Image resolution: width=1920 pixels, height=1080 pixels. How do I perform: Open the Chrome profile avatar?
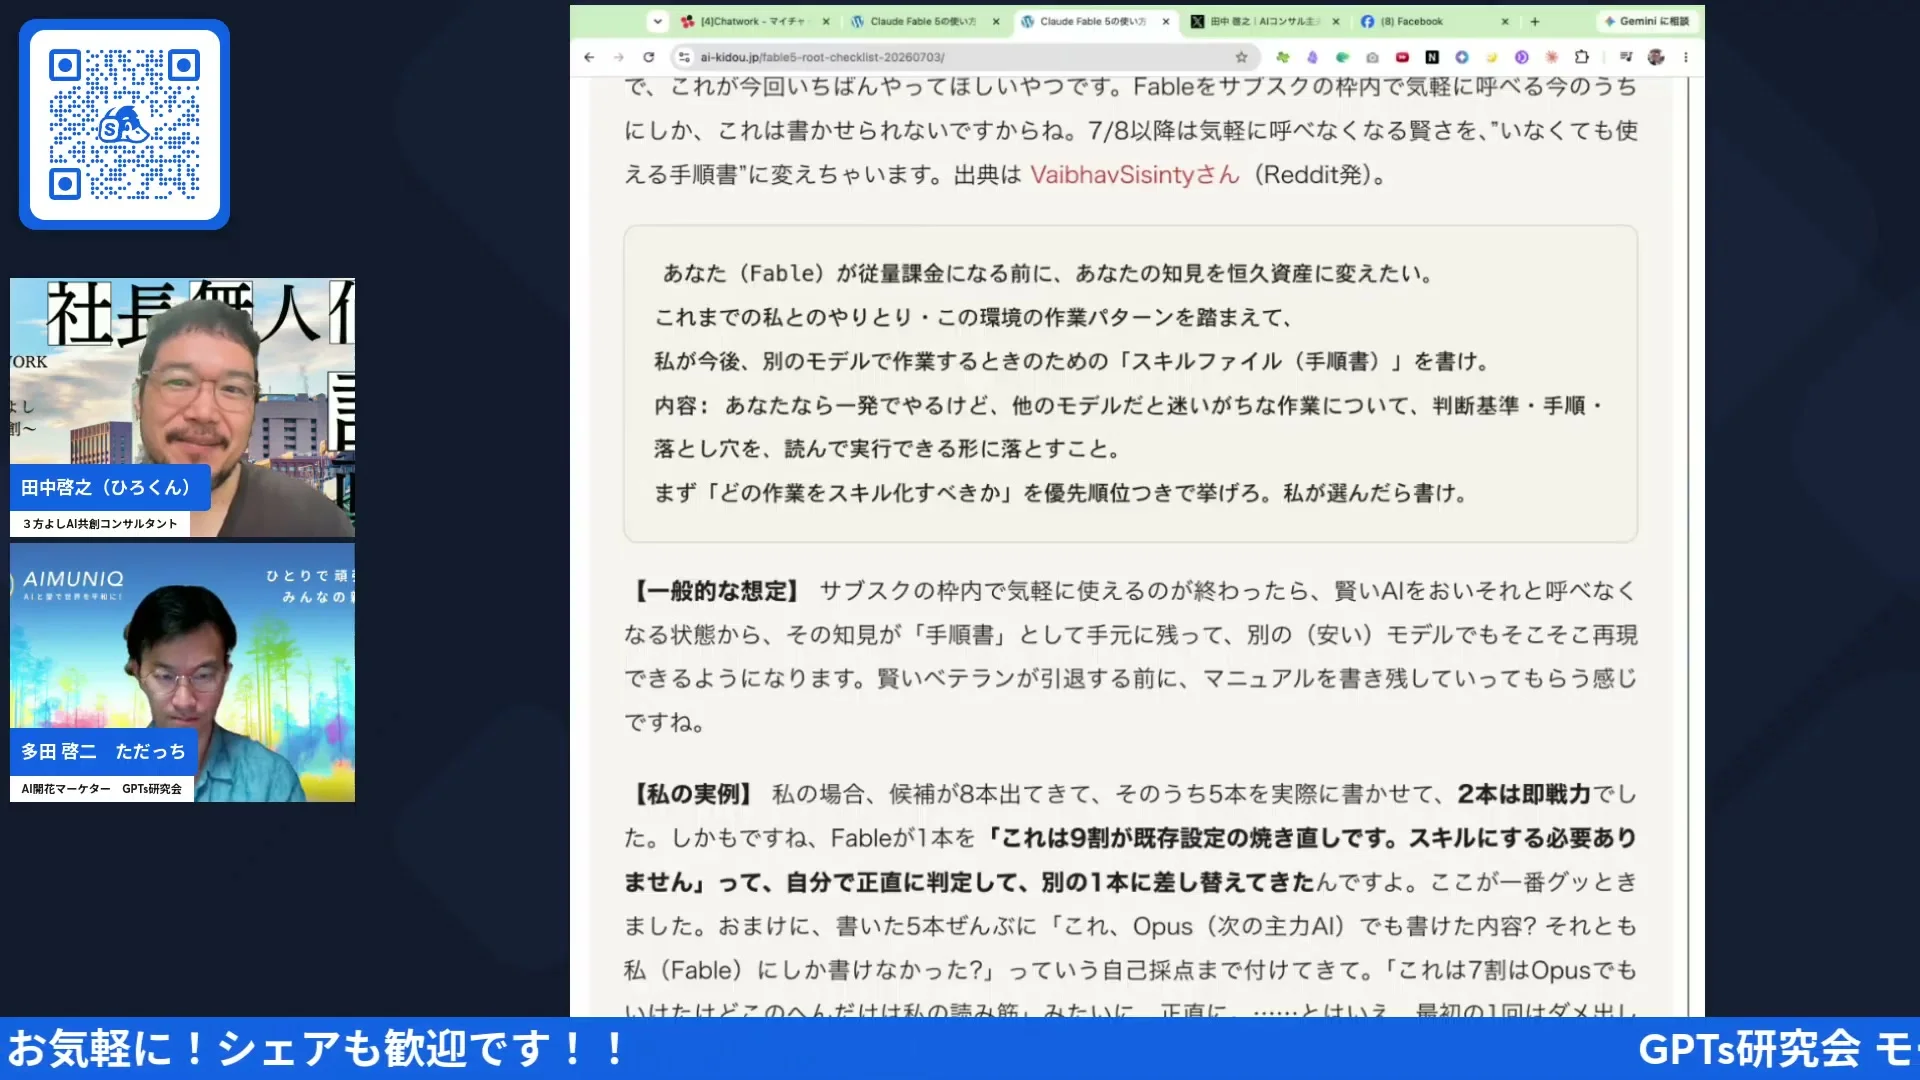coord(1656,57)
